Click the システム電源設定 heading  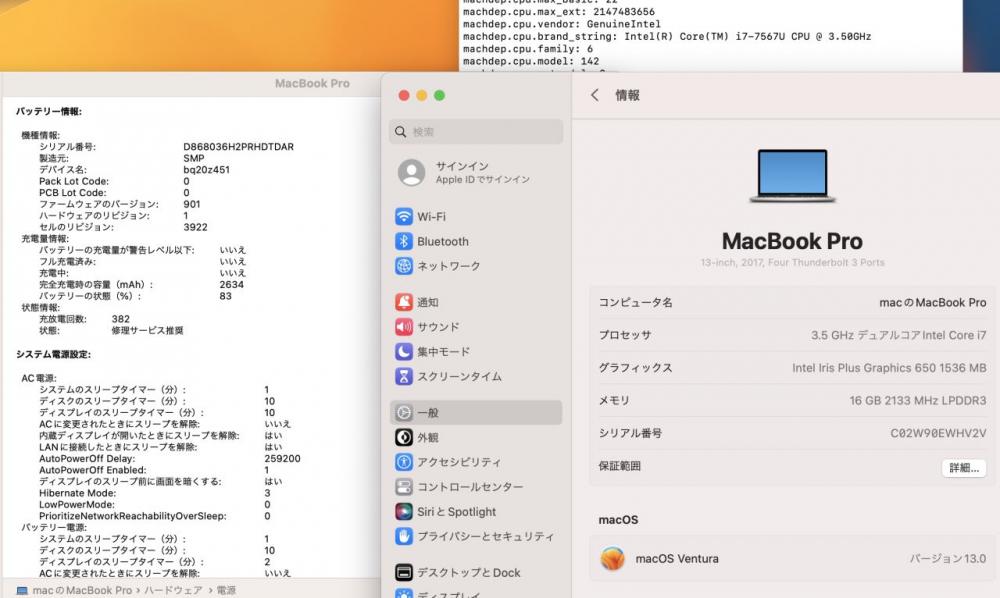point(54,354)
